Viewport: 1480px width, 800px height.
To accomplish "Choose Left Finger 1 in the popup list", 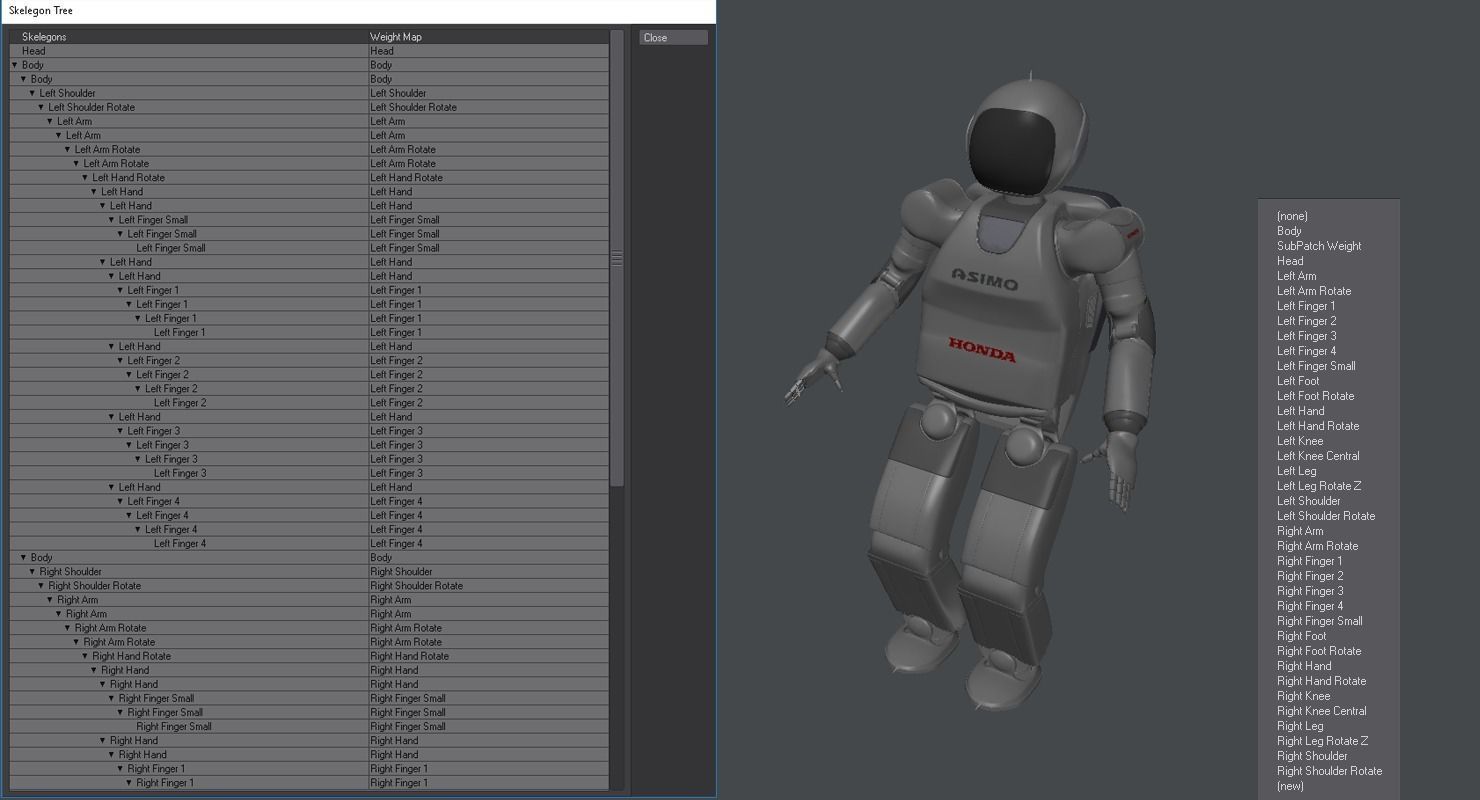I will (1306, 306).
